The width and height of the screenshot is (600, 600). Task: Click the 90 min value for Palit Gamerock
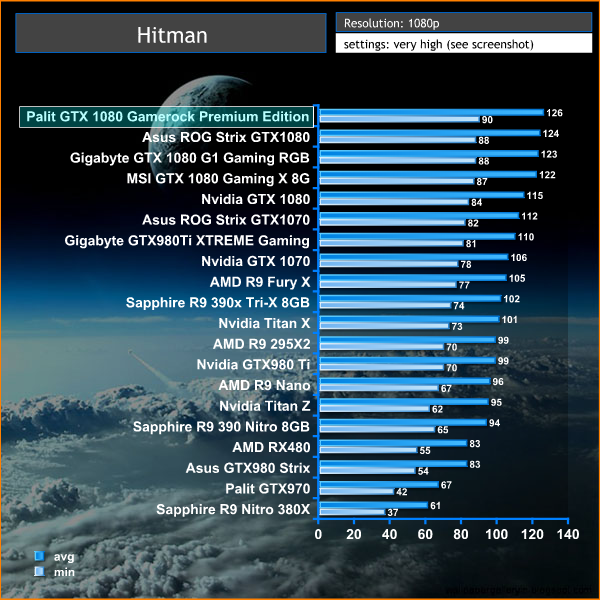tap(487, 120)
